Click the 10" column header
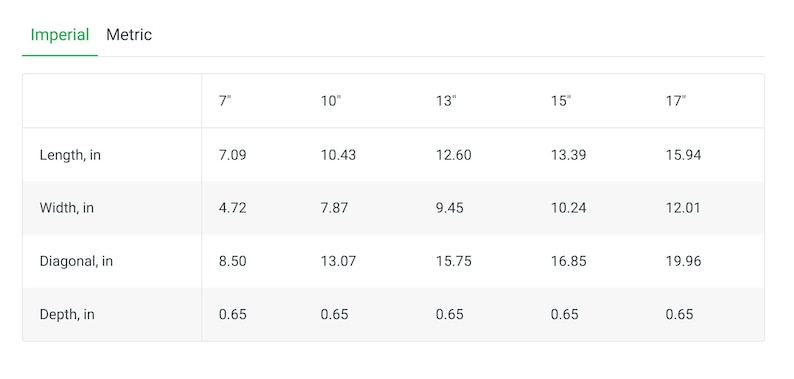This screenshot has width=794, height=379. [331, 101]
